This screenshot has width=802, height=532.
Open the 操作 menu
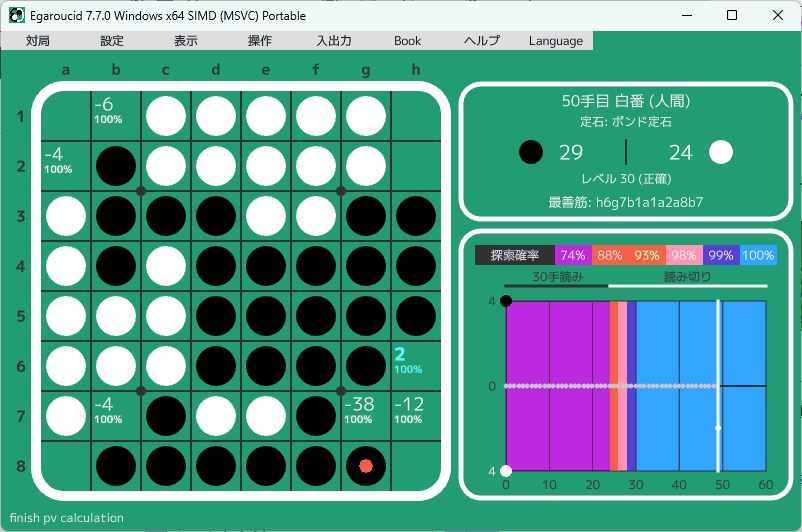(x=260, y=41)
